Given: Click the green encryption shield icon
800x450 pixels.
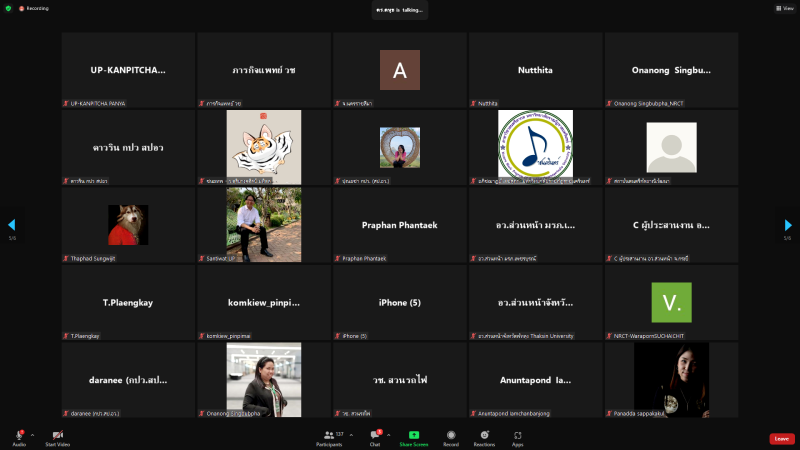Looking at the screenshot, I should 8,8.
